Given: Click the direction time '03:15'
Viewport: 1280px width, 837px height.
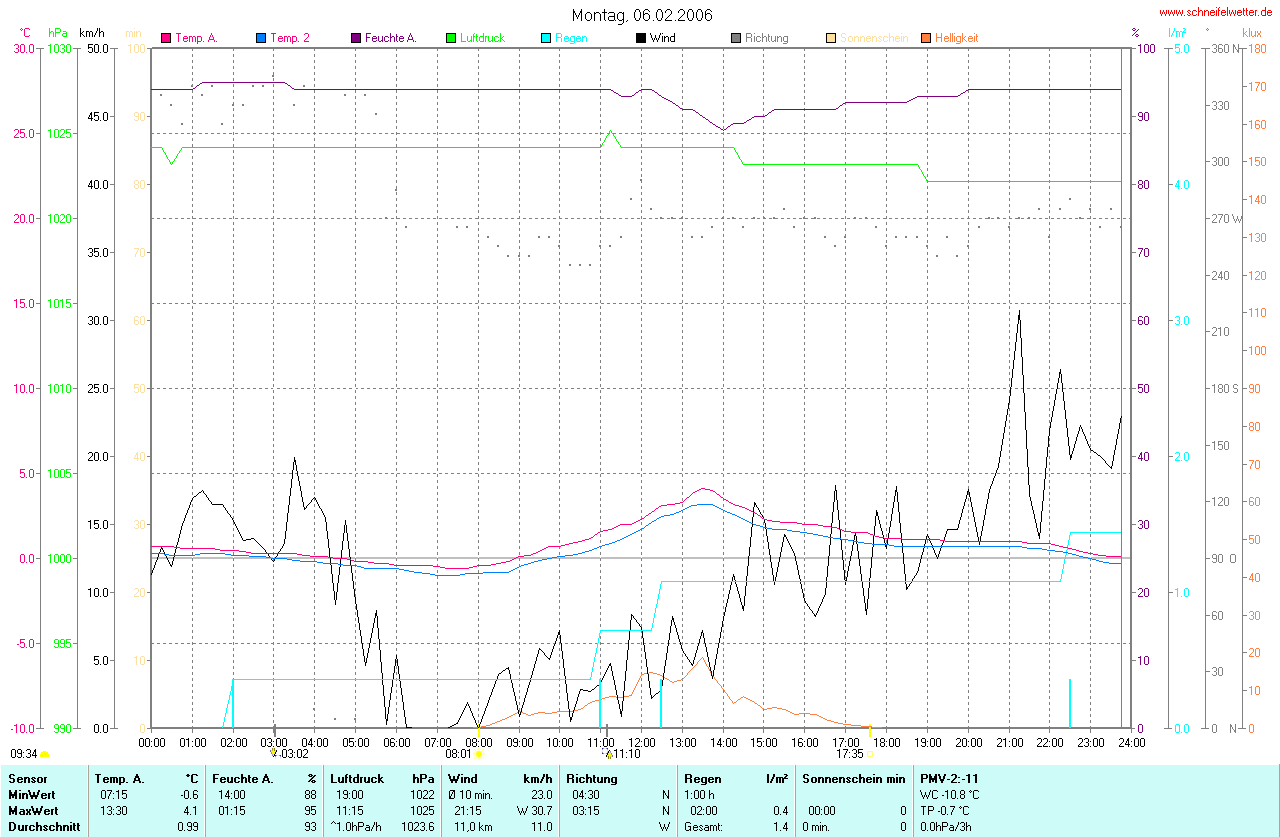Looking at the screenshot, I should click(586, 811).
